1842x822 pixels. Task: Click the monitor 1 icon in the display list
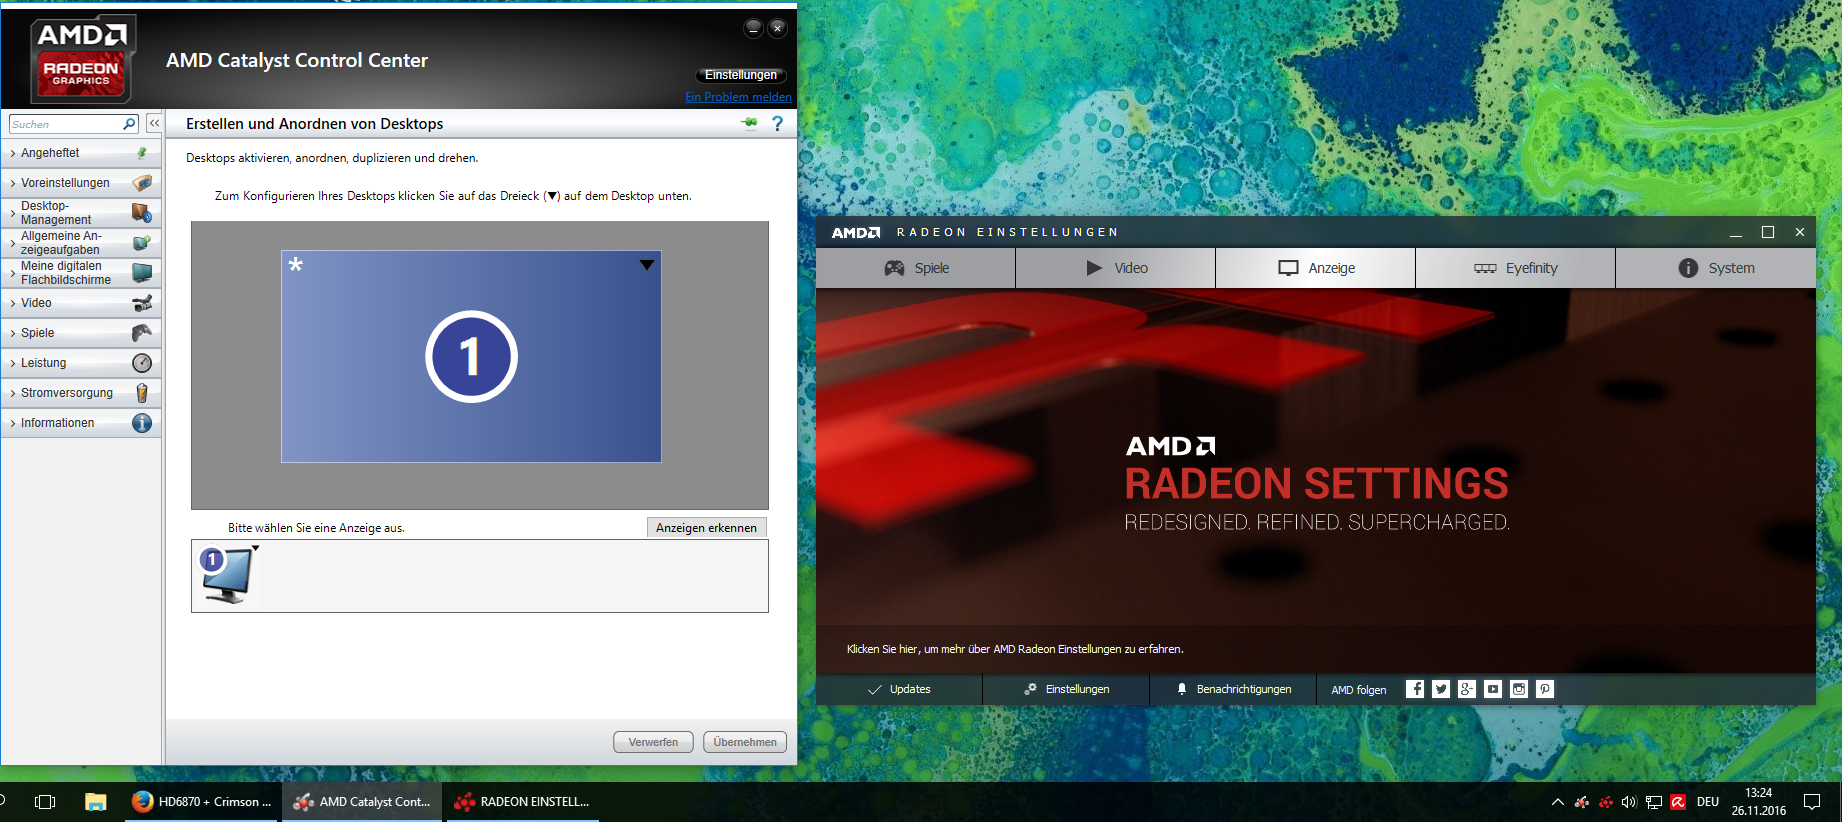pos(228,576)
